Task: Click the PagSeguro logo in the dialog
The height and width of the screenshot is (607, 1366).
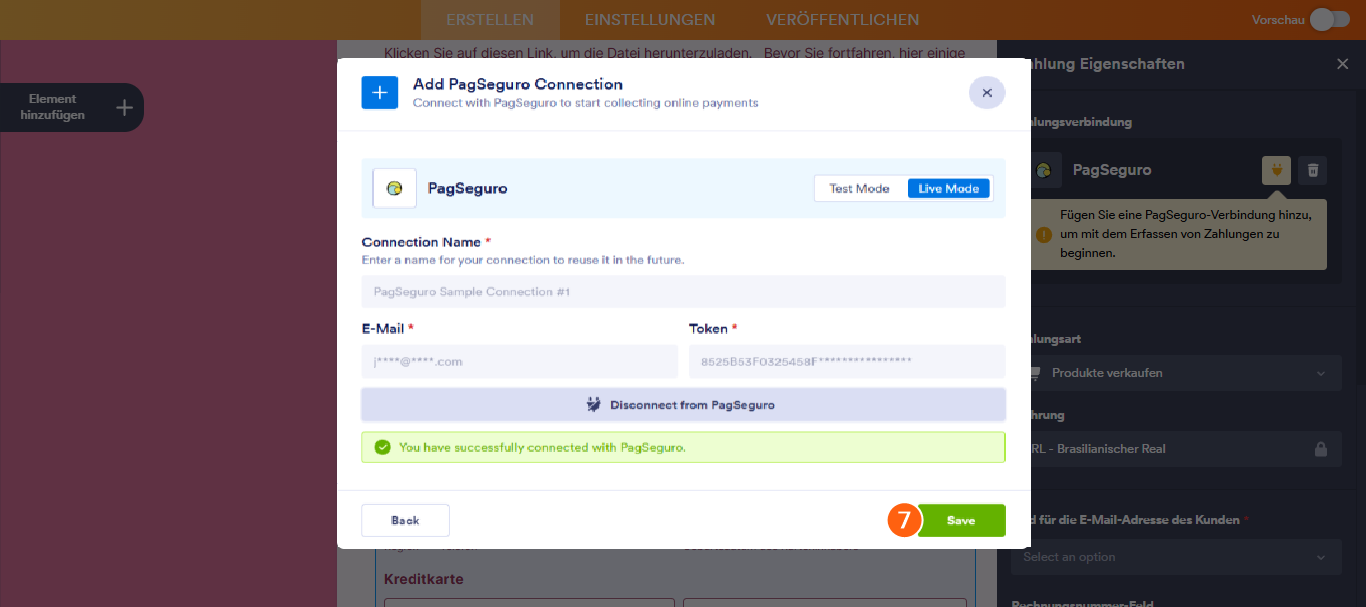Action: (395, 188)
